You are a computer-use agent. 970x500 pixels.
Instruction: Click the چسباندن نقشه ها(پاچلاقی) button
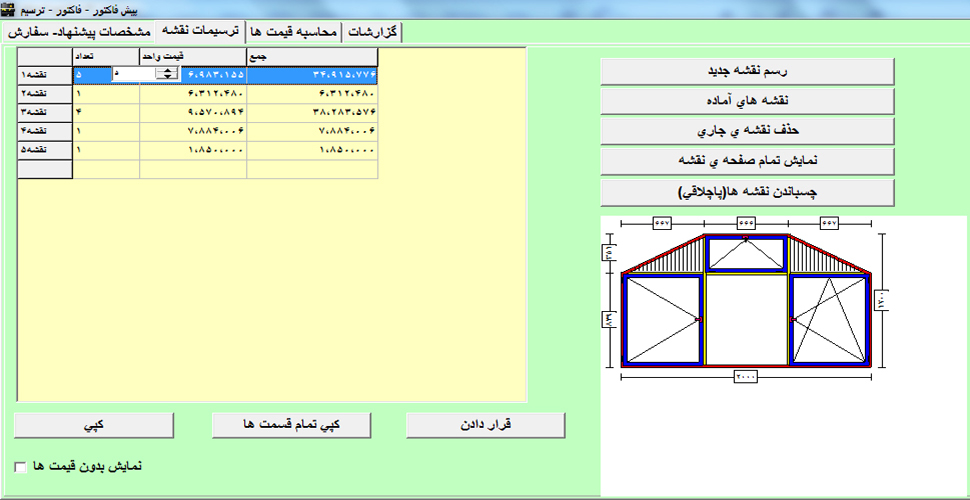pos(747,191)
